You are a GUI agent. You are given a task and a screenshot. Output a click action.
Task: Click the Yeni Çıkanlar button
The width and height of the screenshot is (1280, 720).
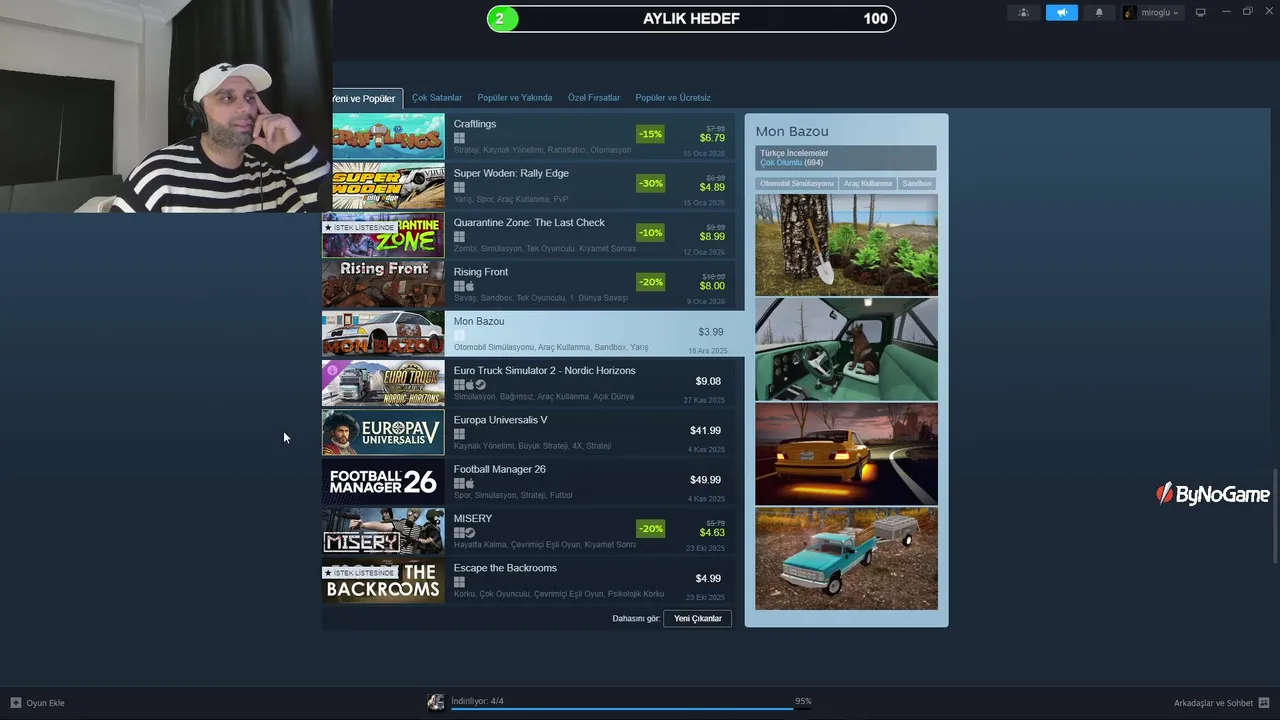[698, 619]
